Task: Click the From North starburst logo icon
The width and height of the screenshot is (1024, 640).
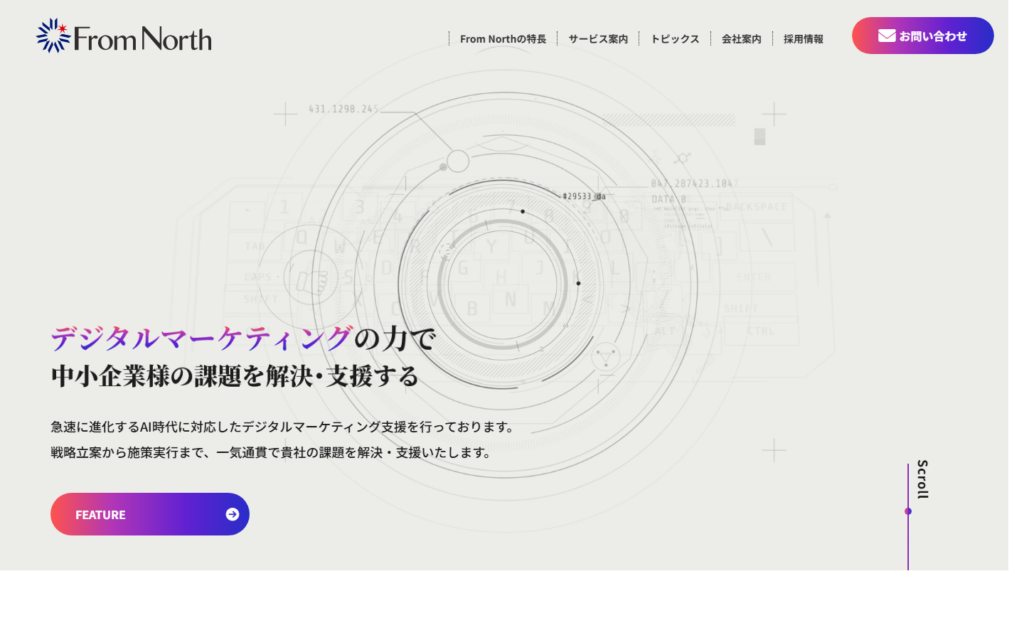Action: [x=53, y=36]
